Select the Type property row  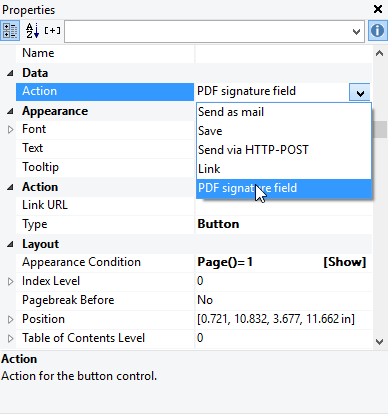[x=105, y=224]
